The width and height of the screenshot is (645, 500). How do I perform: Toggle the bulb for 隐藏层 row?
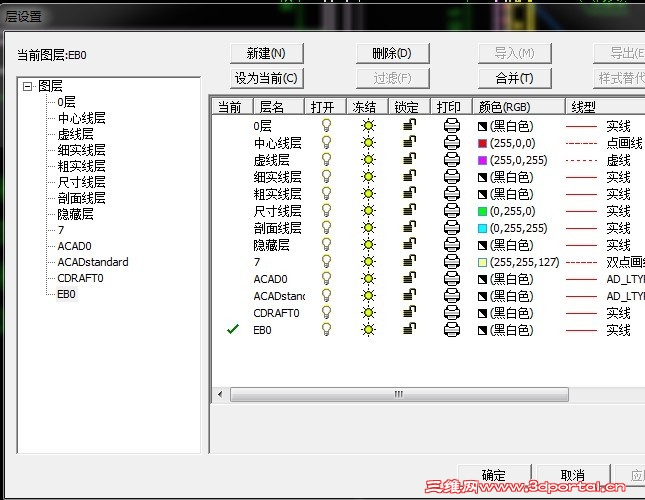[326, 245]
